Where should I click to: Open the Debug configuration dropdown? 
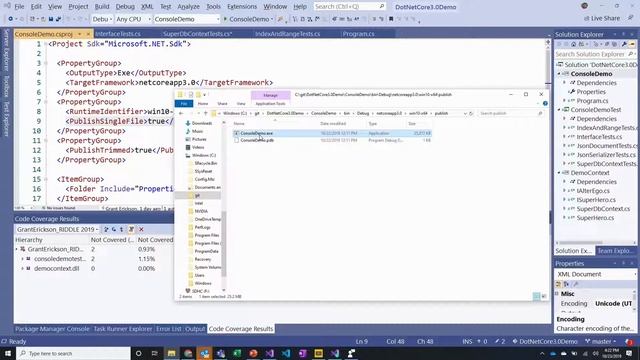coord(102,19)
